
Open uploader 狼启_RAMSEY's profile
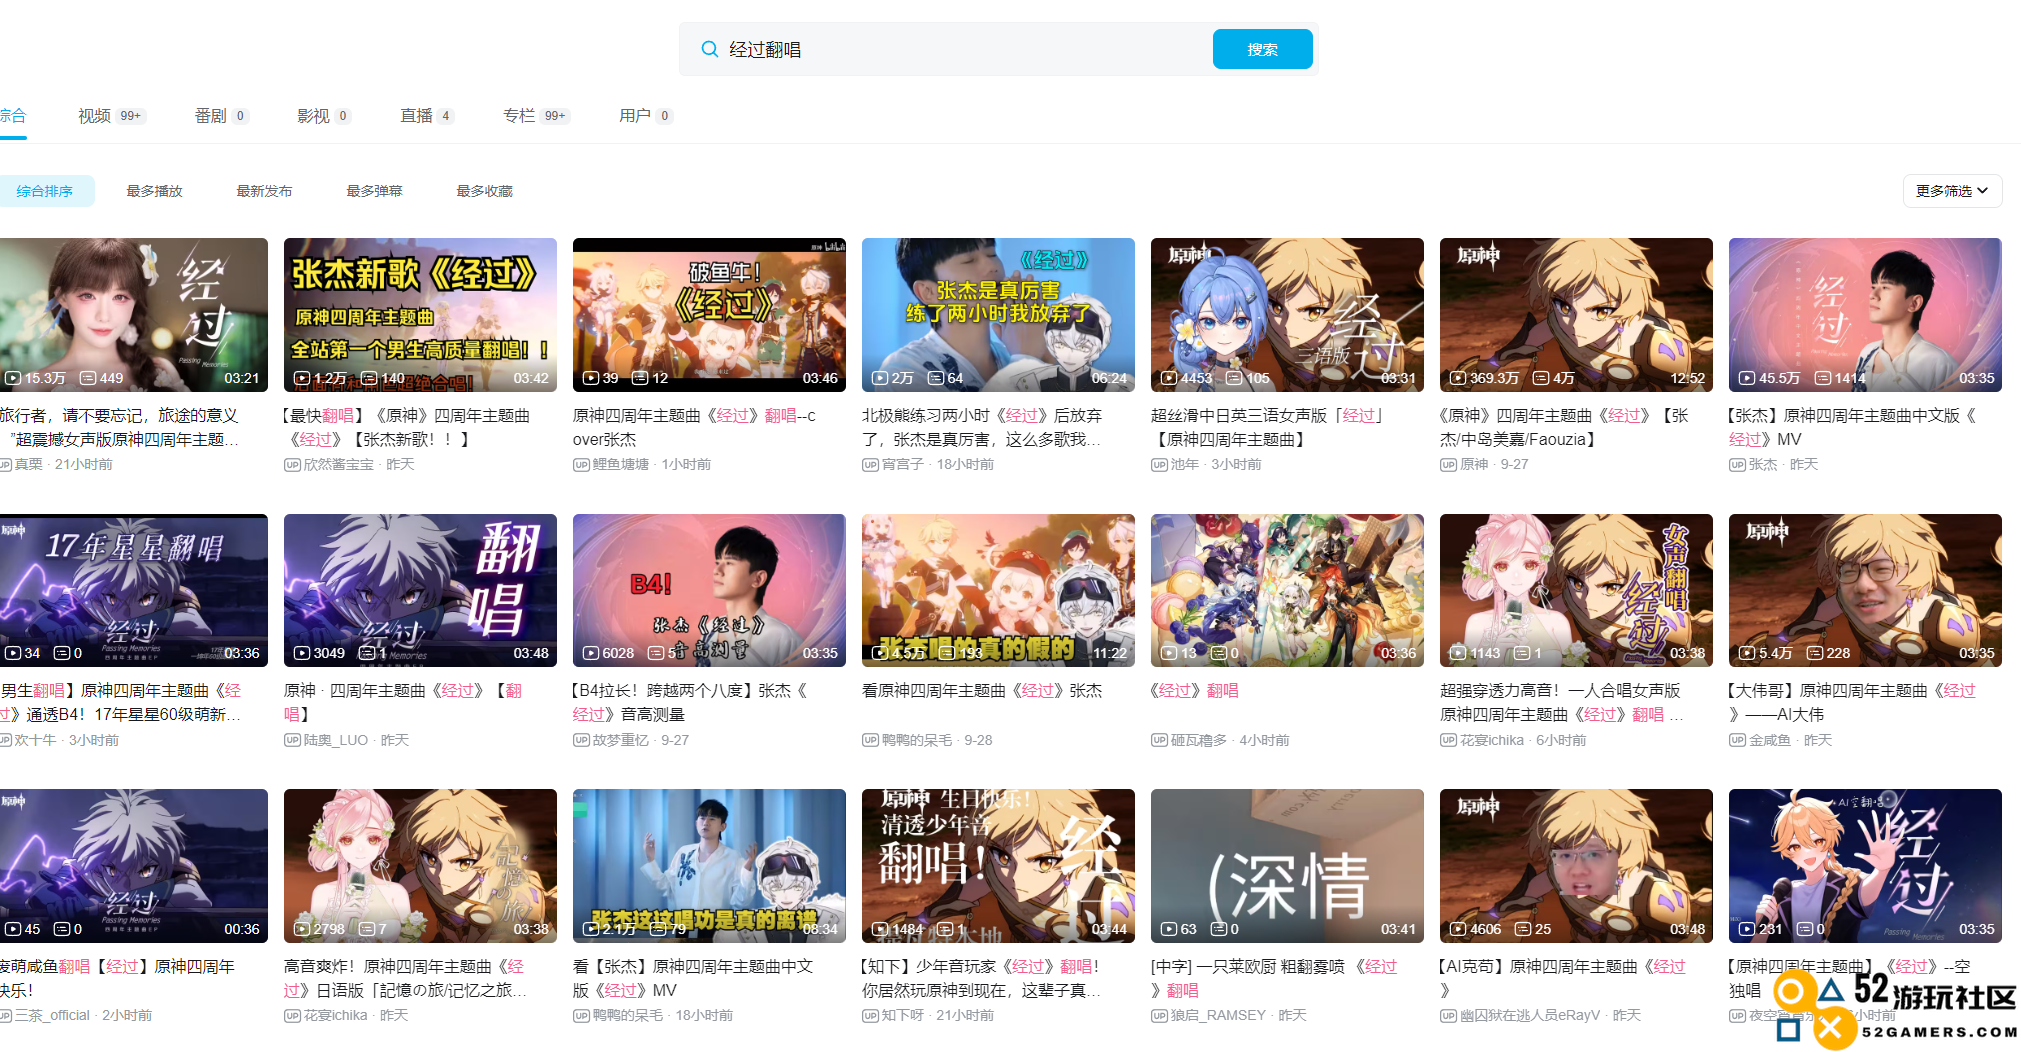click(x=1218, y=1016)
